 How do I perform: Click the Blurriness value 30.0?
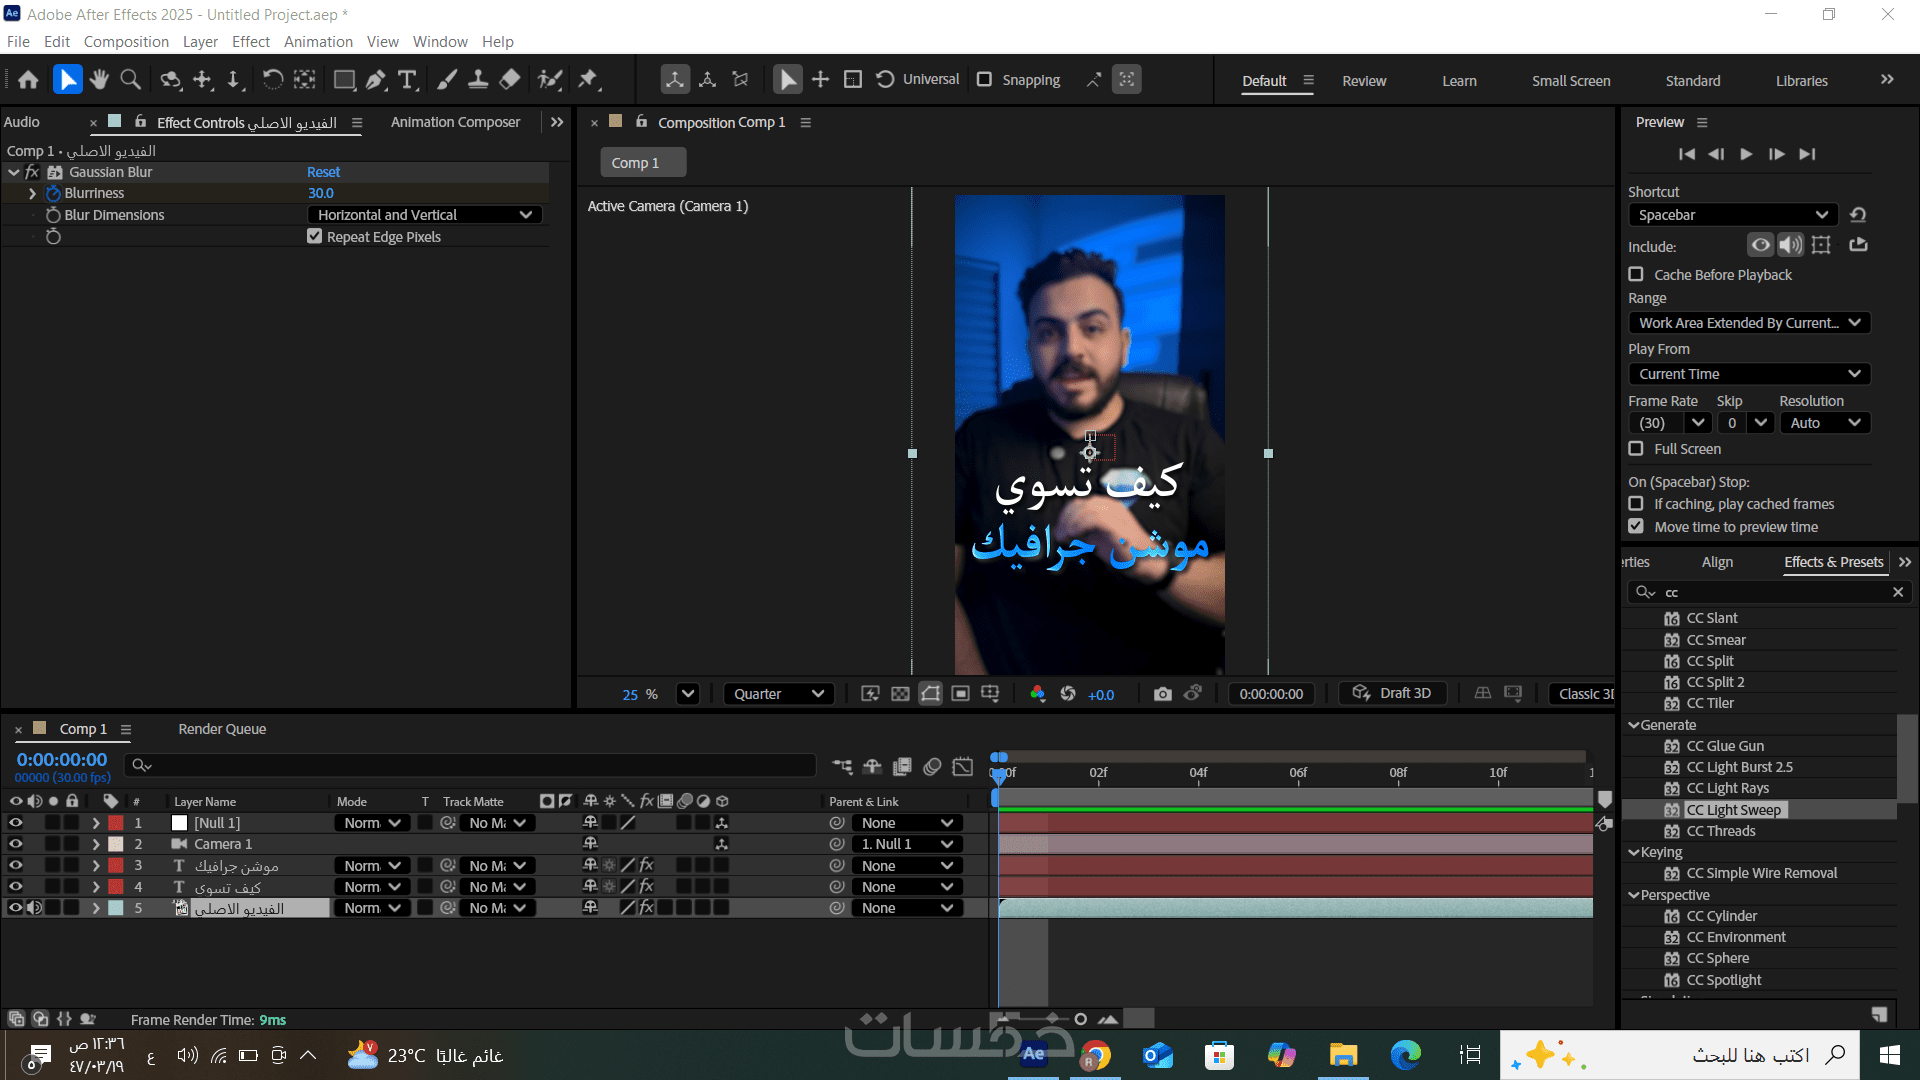point(320,193)
